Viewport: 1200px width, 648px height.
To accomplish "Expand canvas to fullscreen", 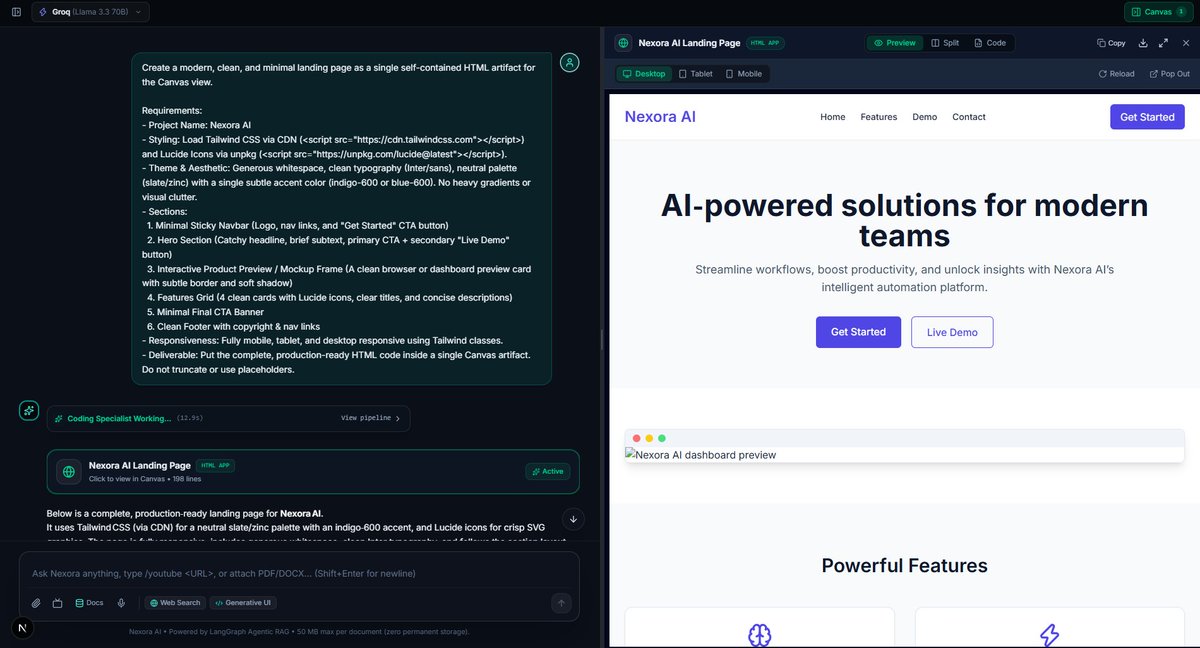I will (1163, 43).
